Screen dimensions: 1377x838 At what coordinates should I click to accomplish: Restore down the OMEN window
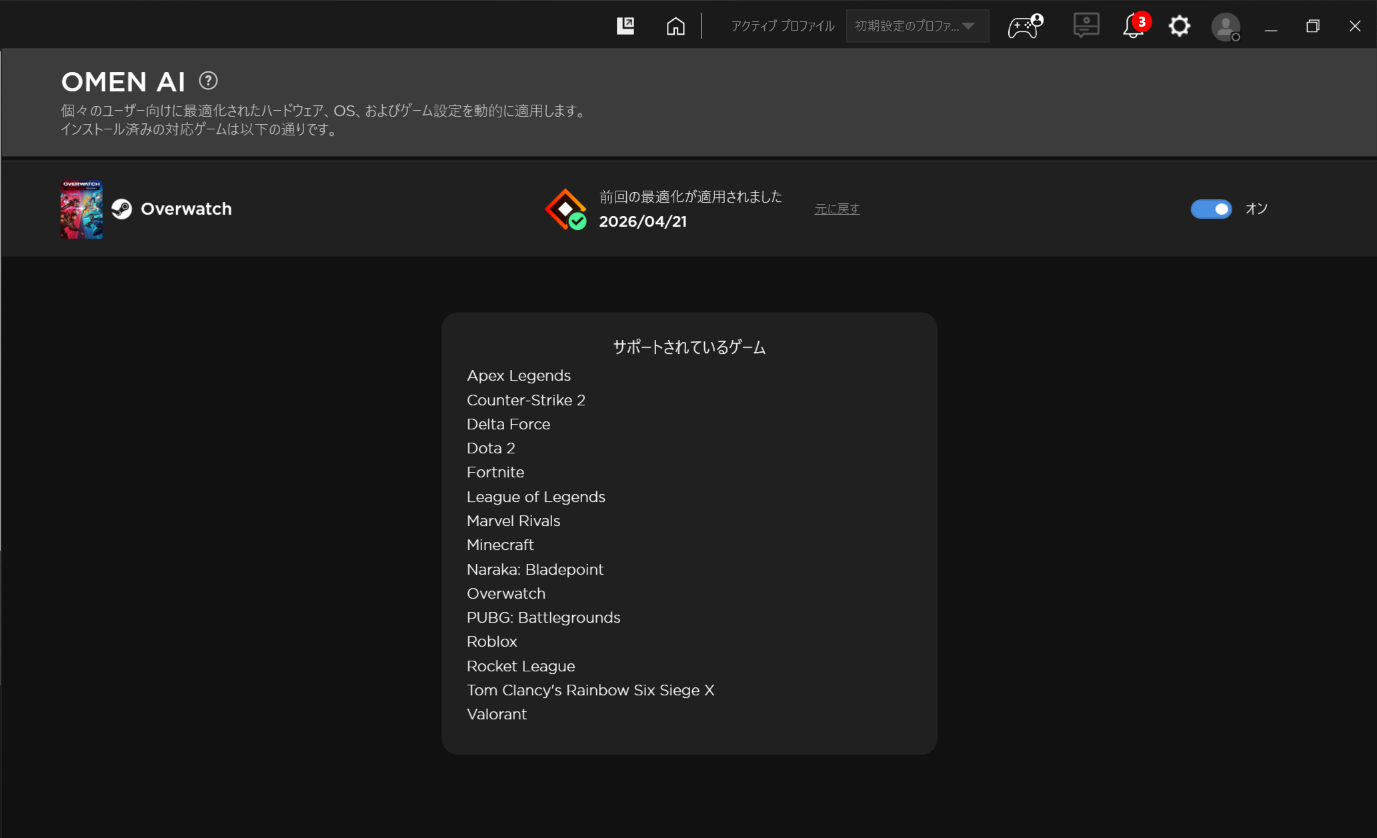pos(1313,26)
